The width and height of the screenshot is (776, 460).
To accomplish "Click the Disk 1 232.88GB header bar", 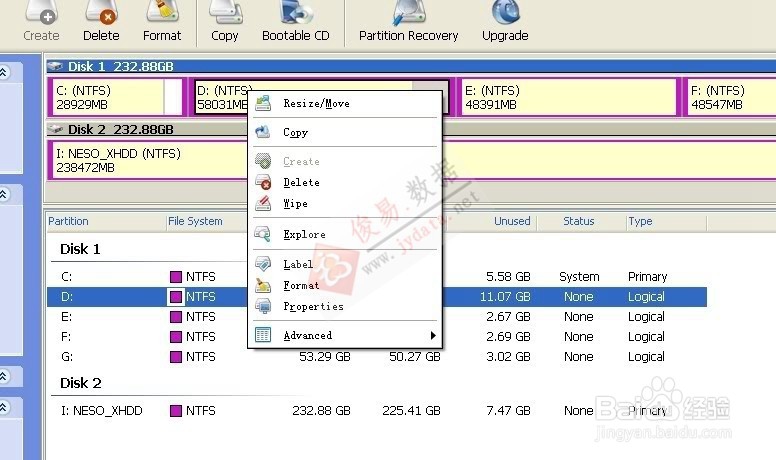I will tap(411, 66).
